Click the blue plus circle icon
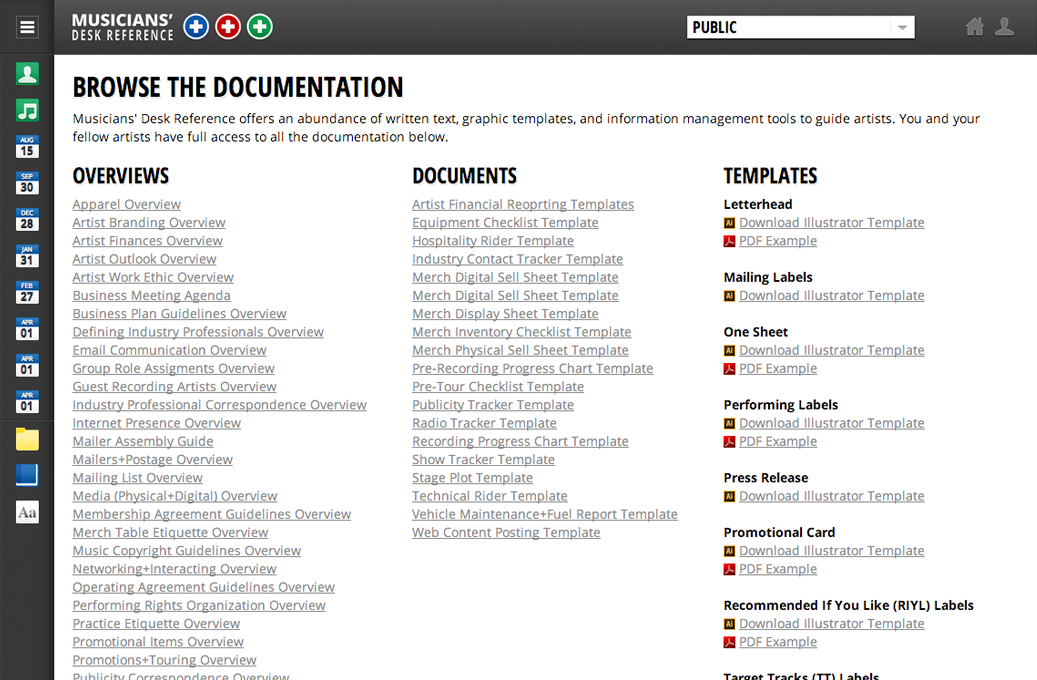The width and height of the screenshot is (1037, 680). click(196, 27)
